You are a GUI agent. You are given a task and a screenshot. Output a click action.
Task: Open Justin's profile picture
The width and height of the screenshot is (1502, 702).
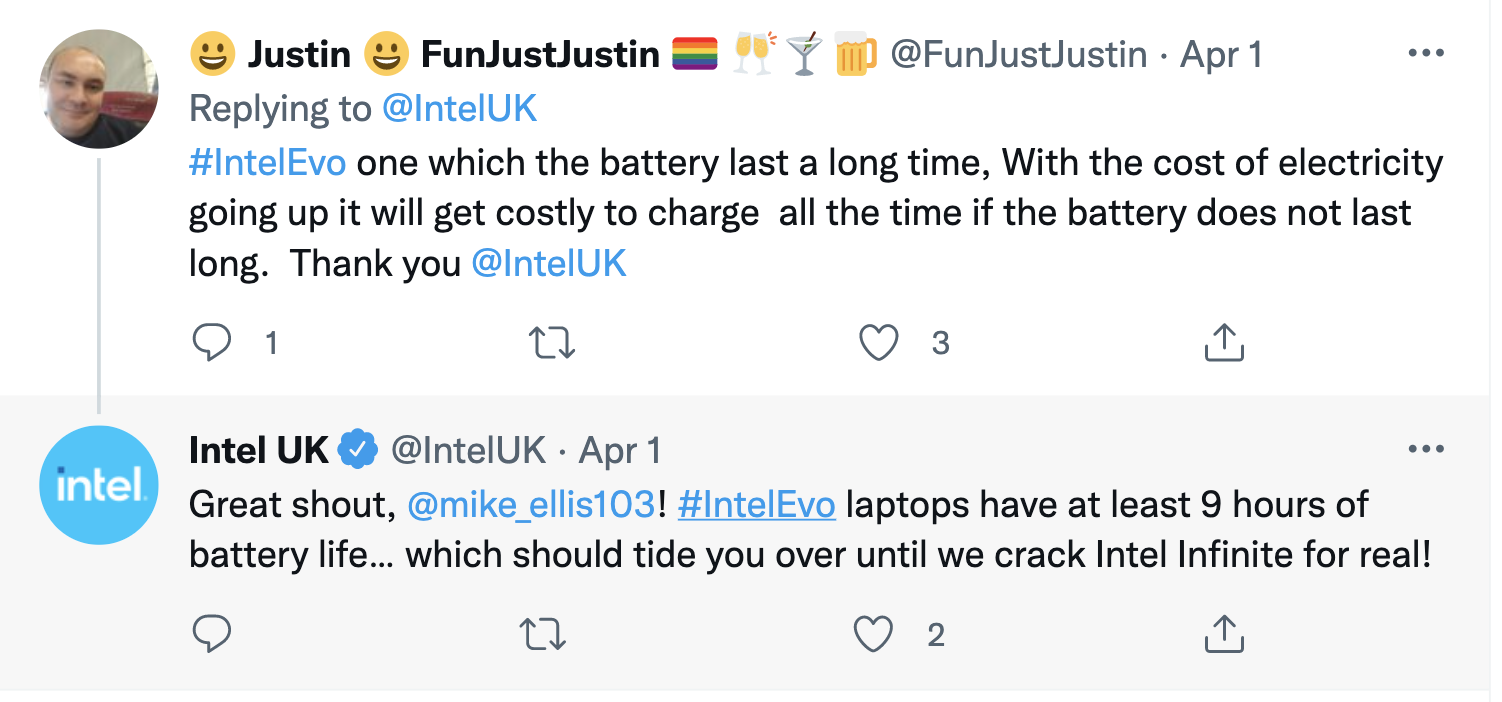pyautogui.click(x=98, y=89)
